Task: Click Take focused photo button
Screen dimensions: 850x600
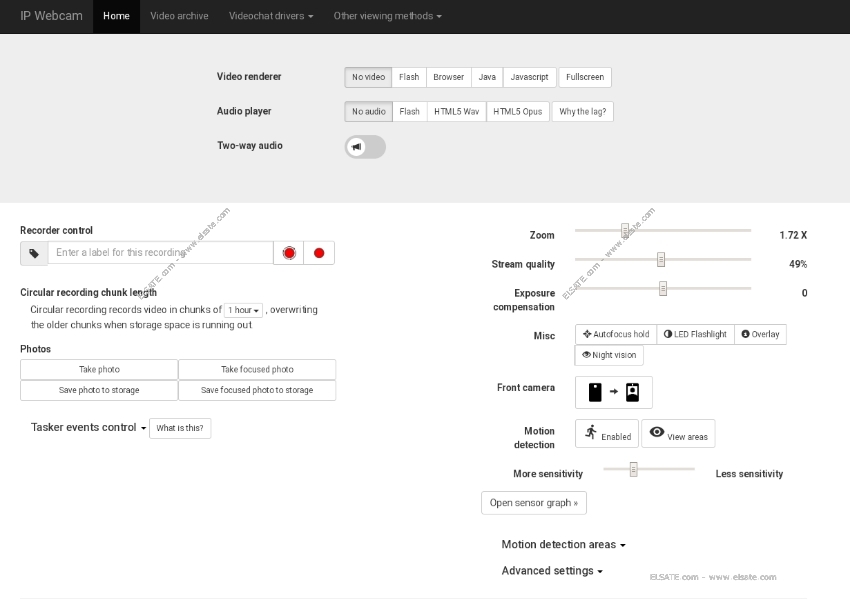Action: pyautogui.click(x=257, y=370)
